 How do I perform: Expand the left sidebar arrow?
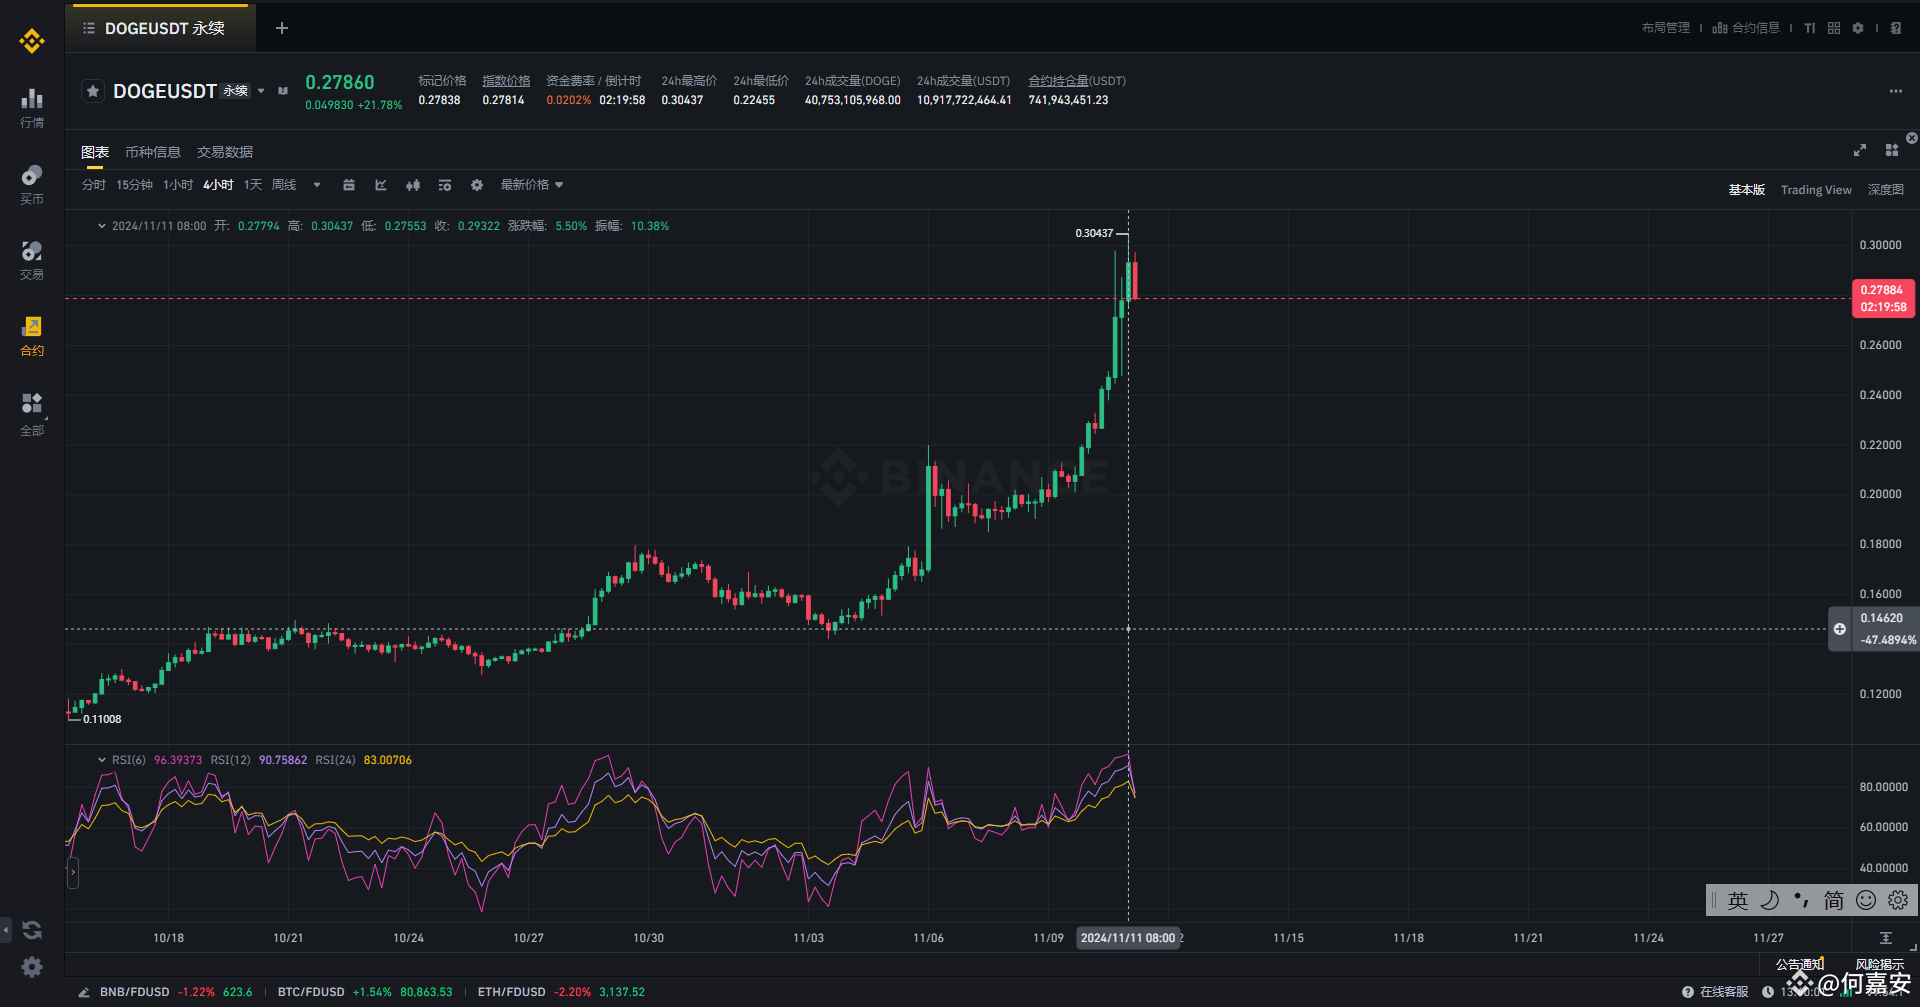(6, 930)
